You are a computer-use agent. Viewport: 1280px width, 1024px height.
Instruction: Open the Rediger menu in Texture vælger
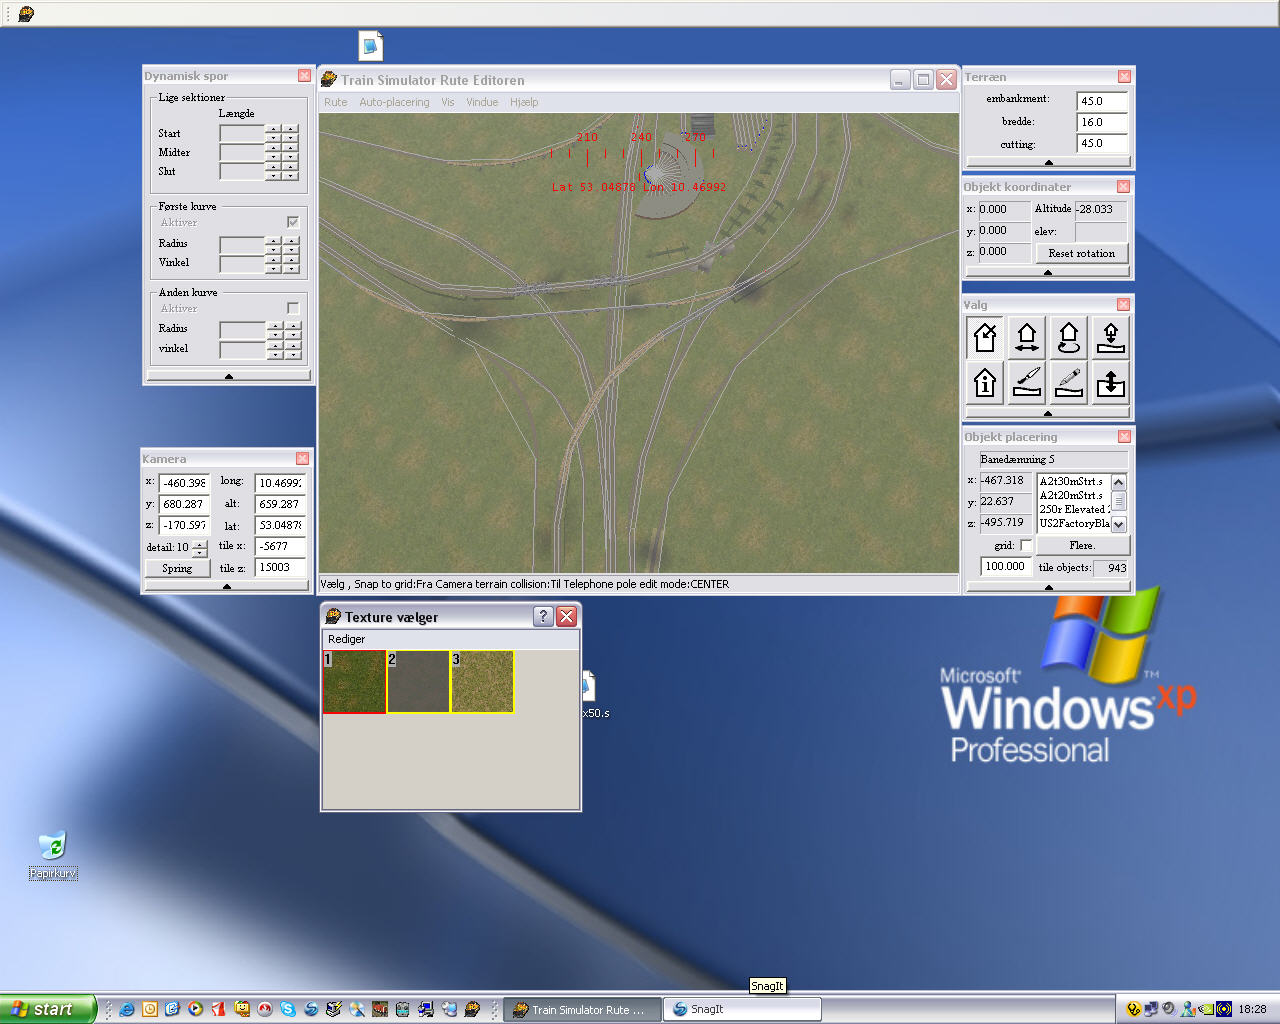pos(347,639)
